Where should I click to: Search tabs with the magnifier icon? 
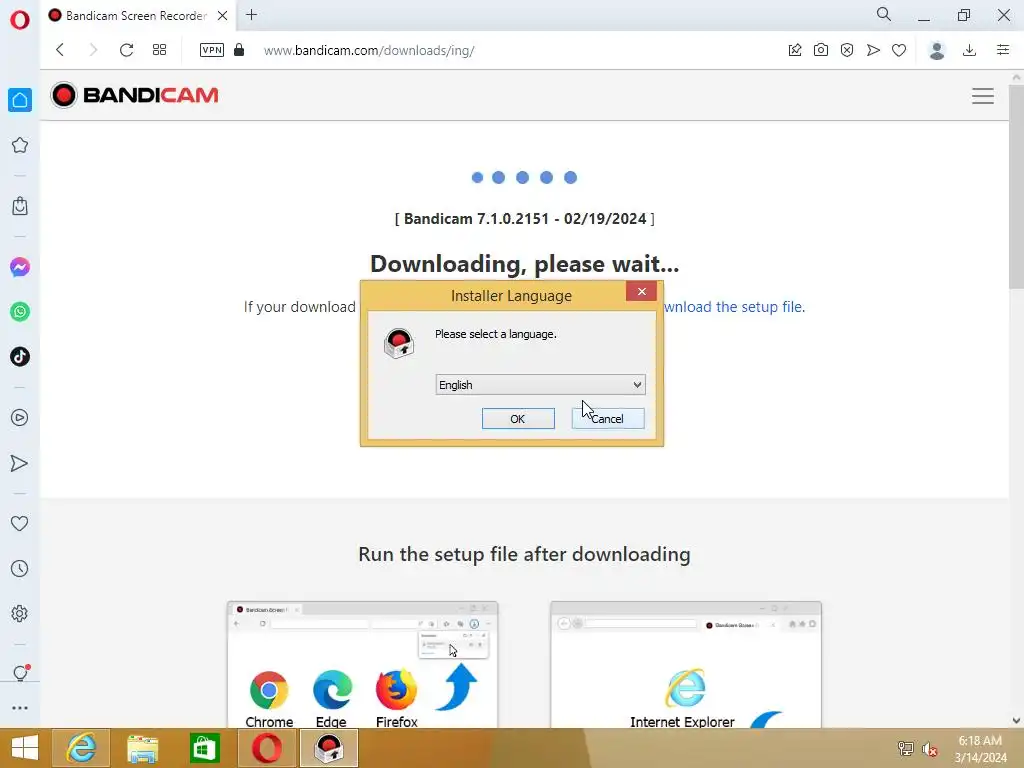coord(884,14)
